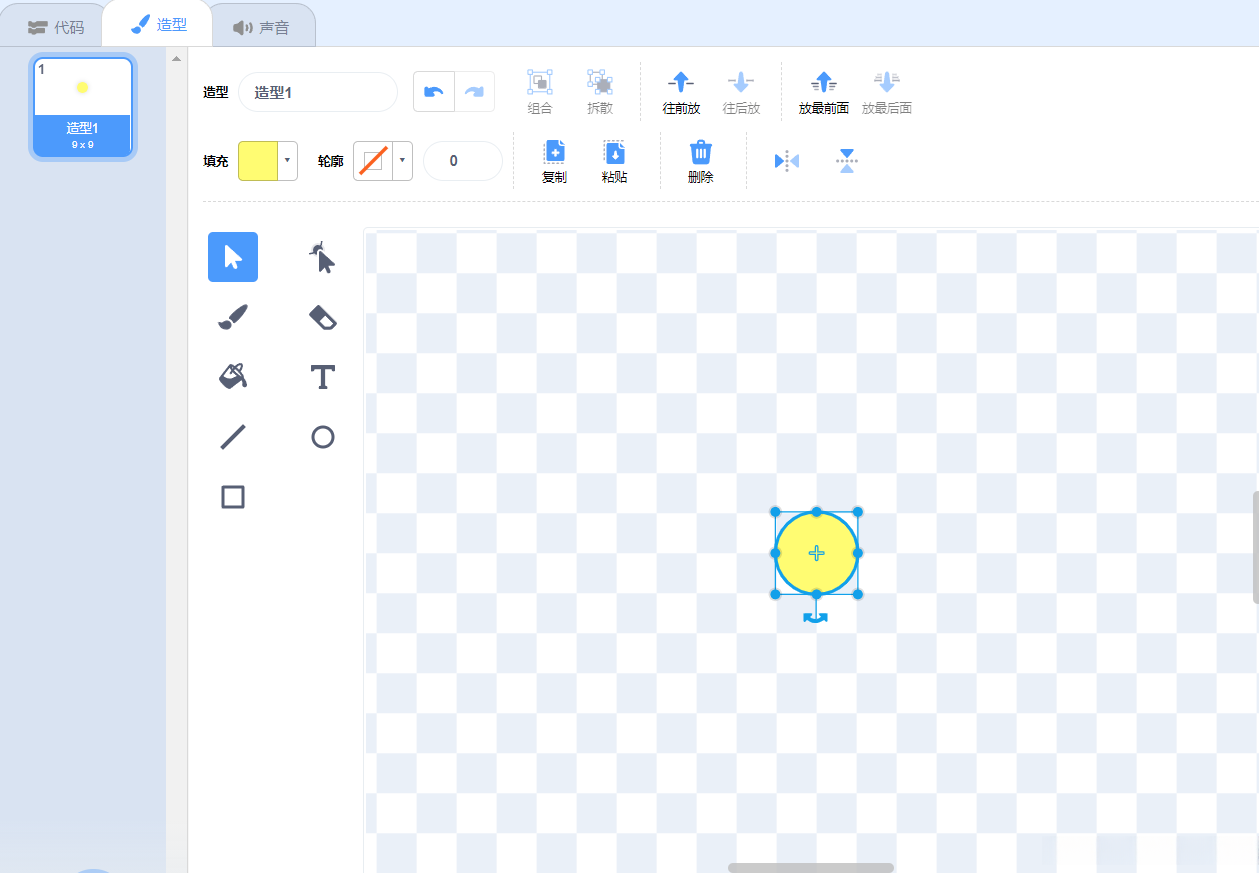Viewport: 1259px width, 873px height.
Task: Select the Eraser tool
Action: (x=322, y=317)
